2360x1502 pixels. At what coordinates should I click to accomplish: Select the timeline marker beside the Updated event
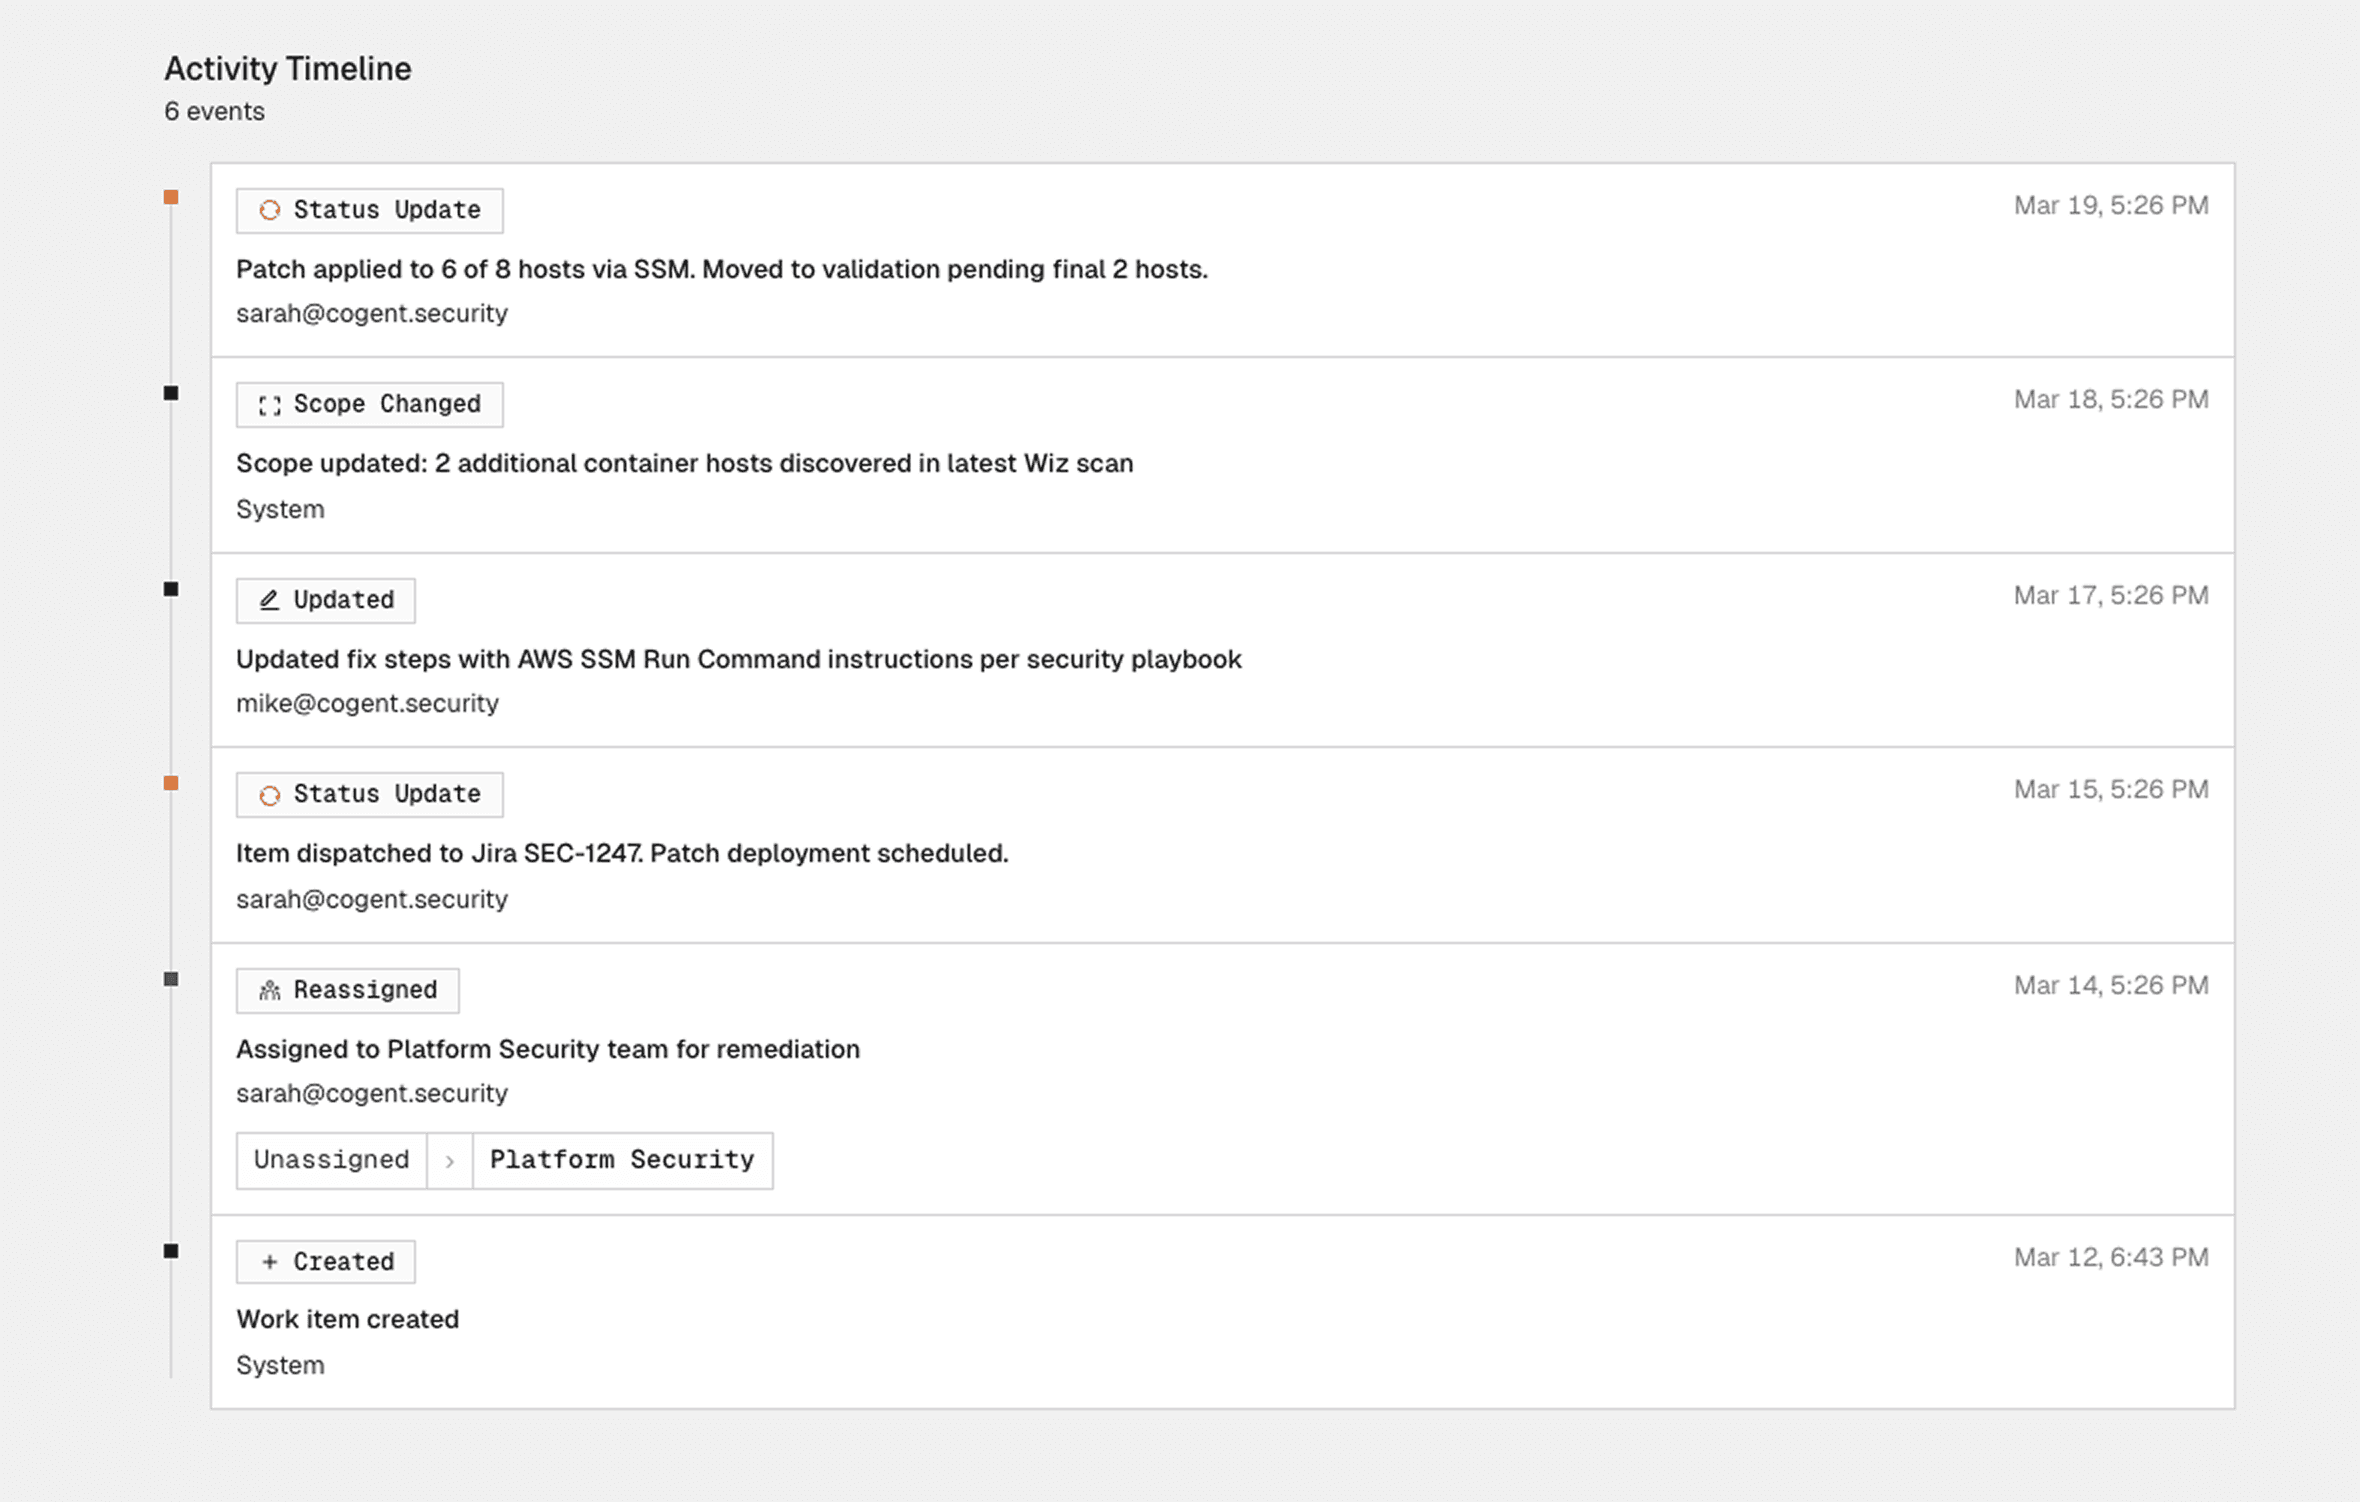tap(171, 589)
